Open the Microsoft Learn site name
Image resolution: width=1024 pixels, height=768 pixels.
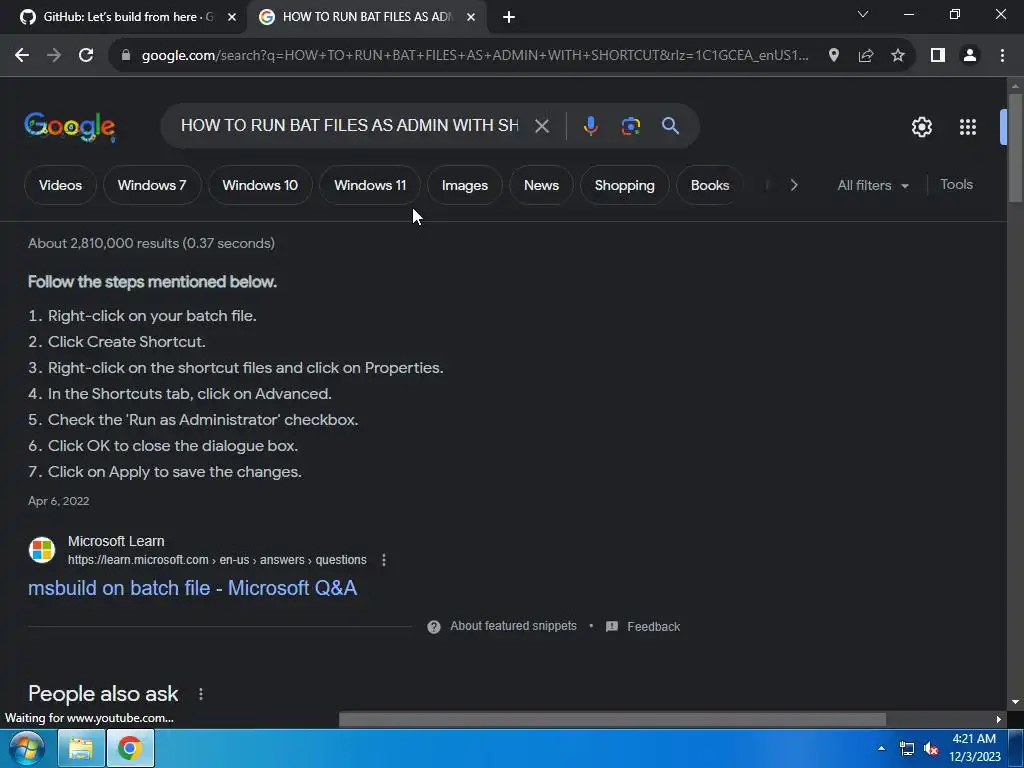pos(116,541)
